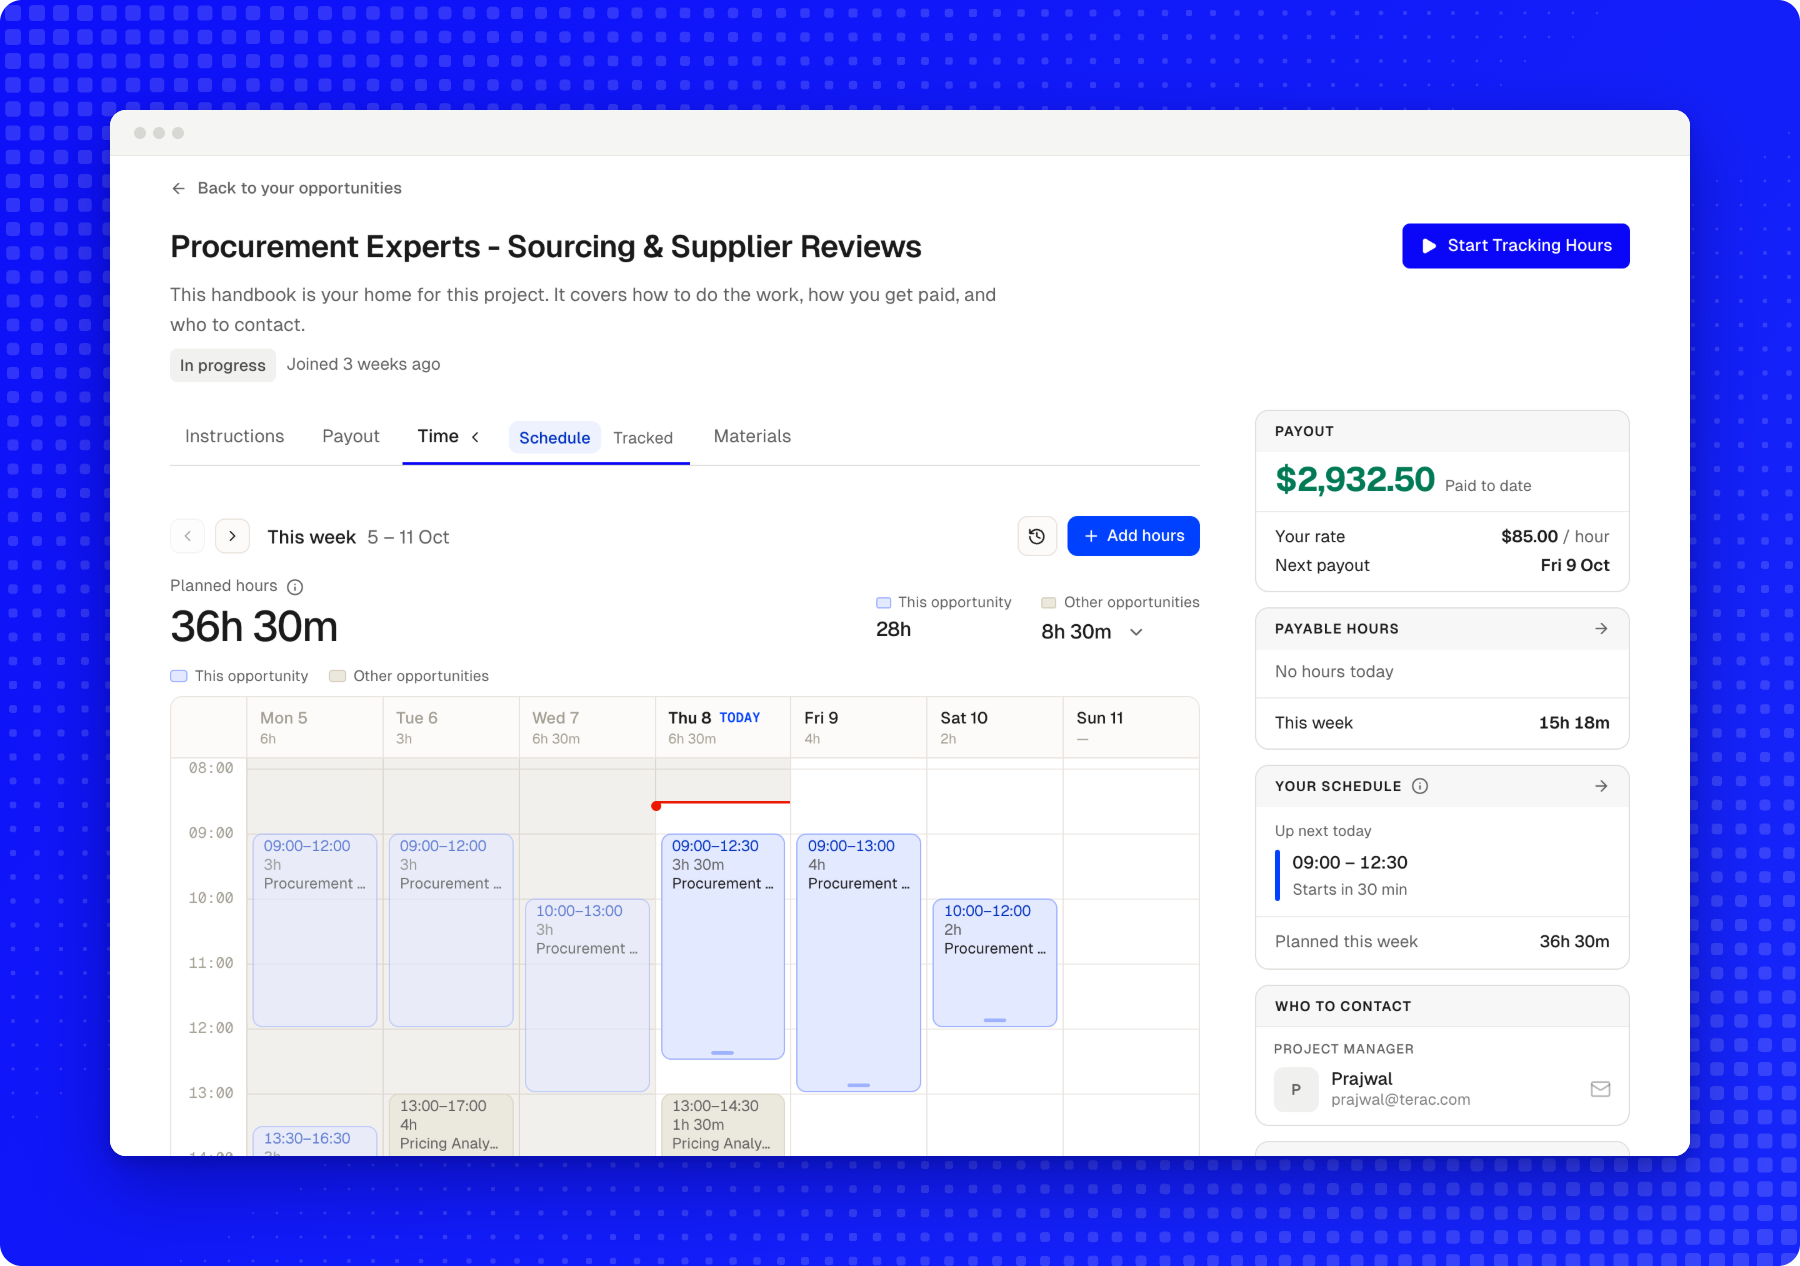Click the Thu 8 TODAY column header
The image size is (1800, 1266).
point(723,727)
